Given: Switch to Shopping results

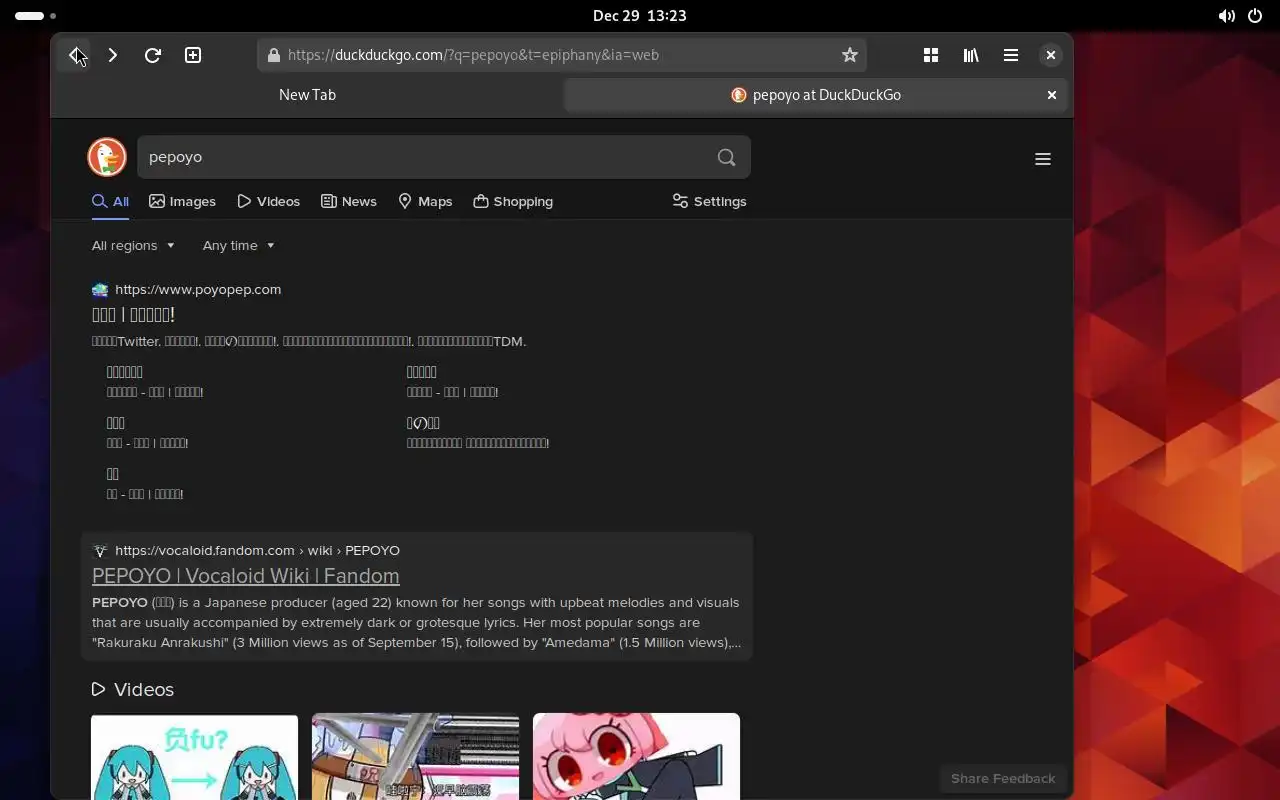Looking at the screenshot, I should pos(513,201).
